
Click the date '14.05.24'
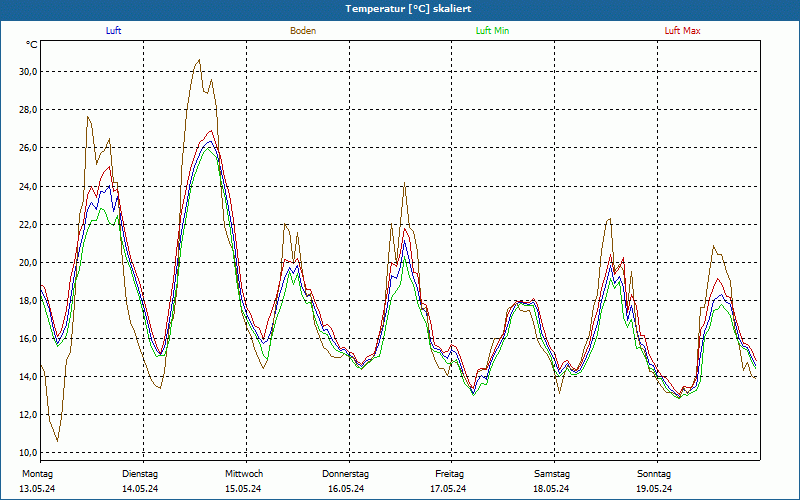pyautogui.click(x=140, y=489)
